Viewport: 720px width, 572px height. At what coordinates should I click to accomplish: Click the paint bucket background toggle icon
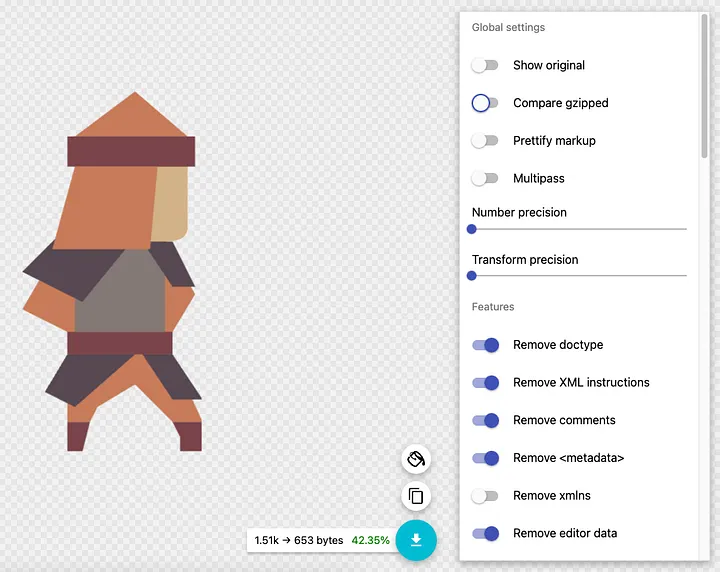(x=416, y=459)
